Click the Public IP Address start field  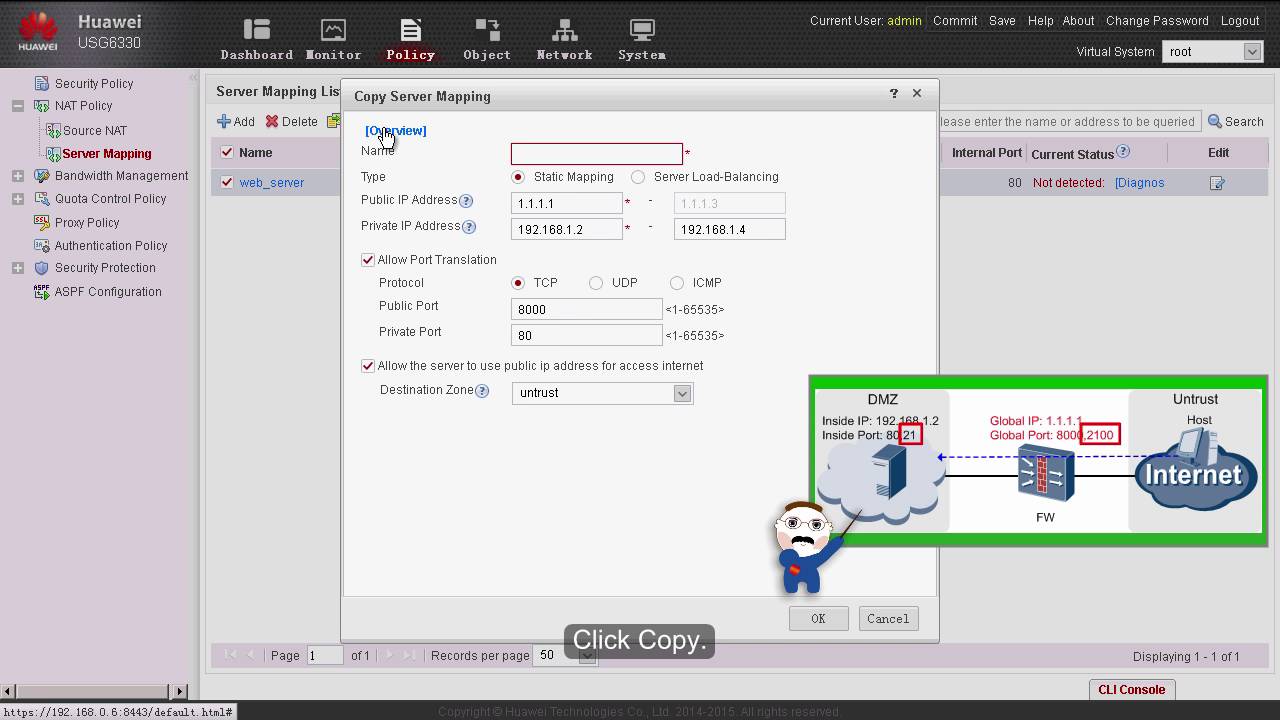(567, 203)
